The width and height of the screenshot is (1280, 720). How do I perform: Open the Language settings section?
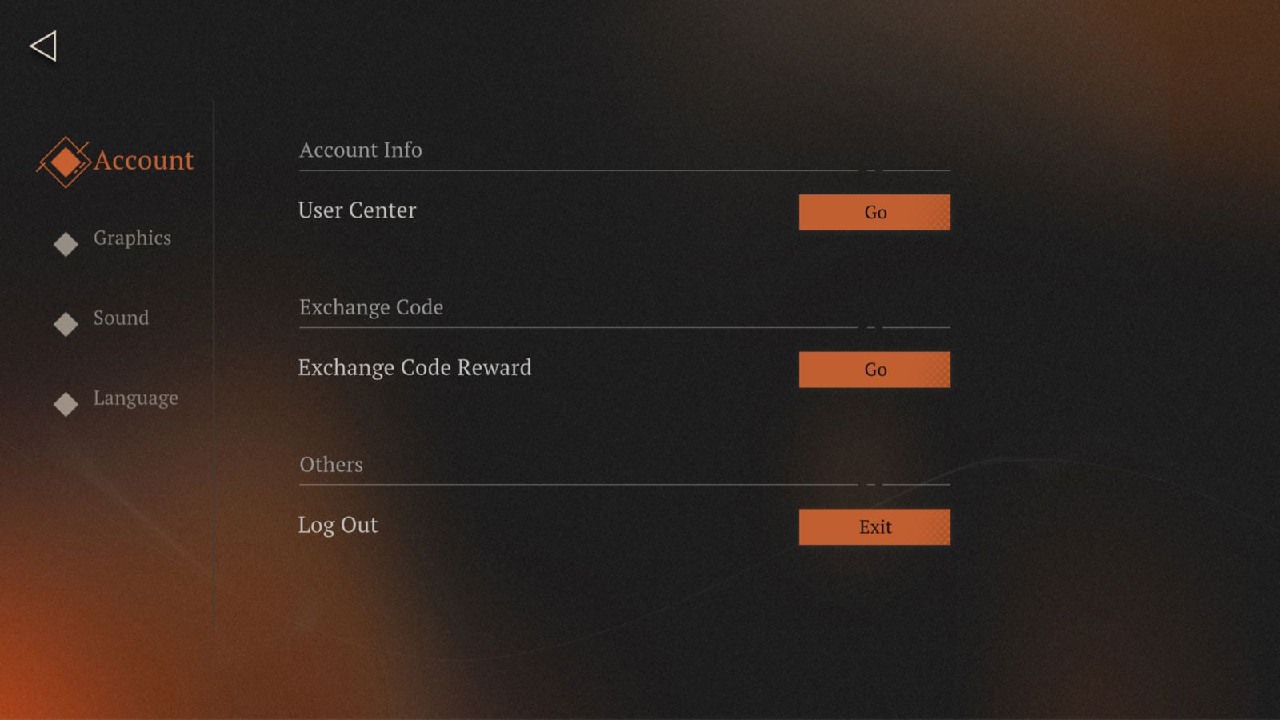tap(135, 398)
